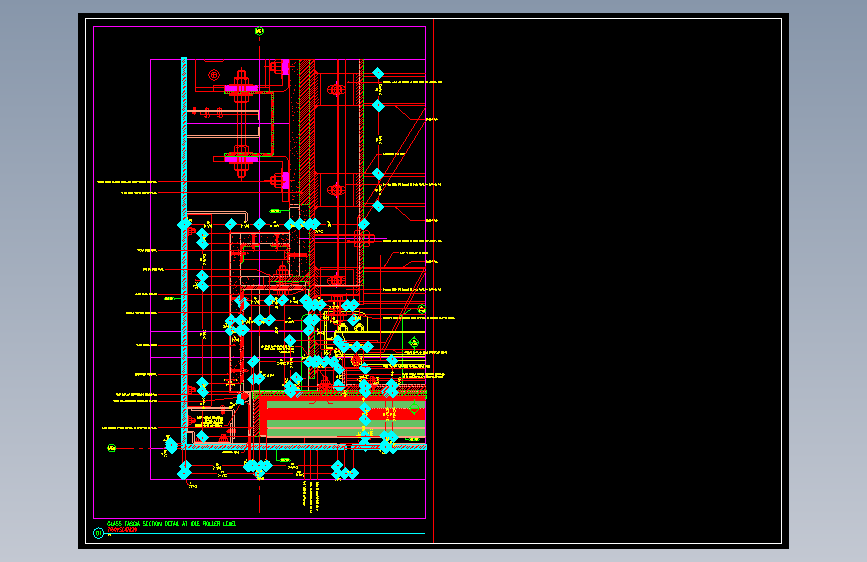Select the upper magenta rectangle beside the hatched wall
Screen dimensions: 867x562
tap(286, 67)
